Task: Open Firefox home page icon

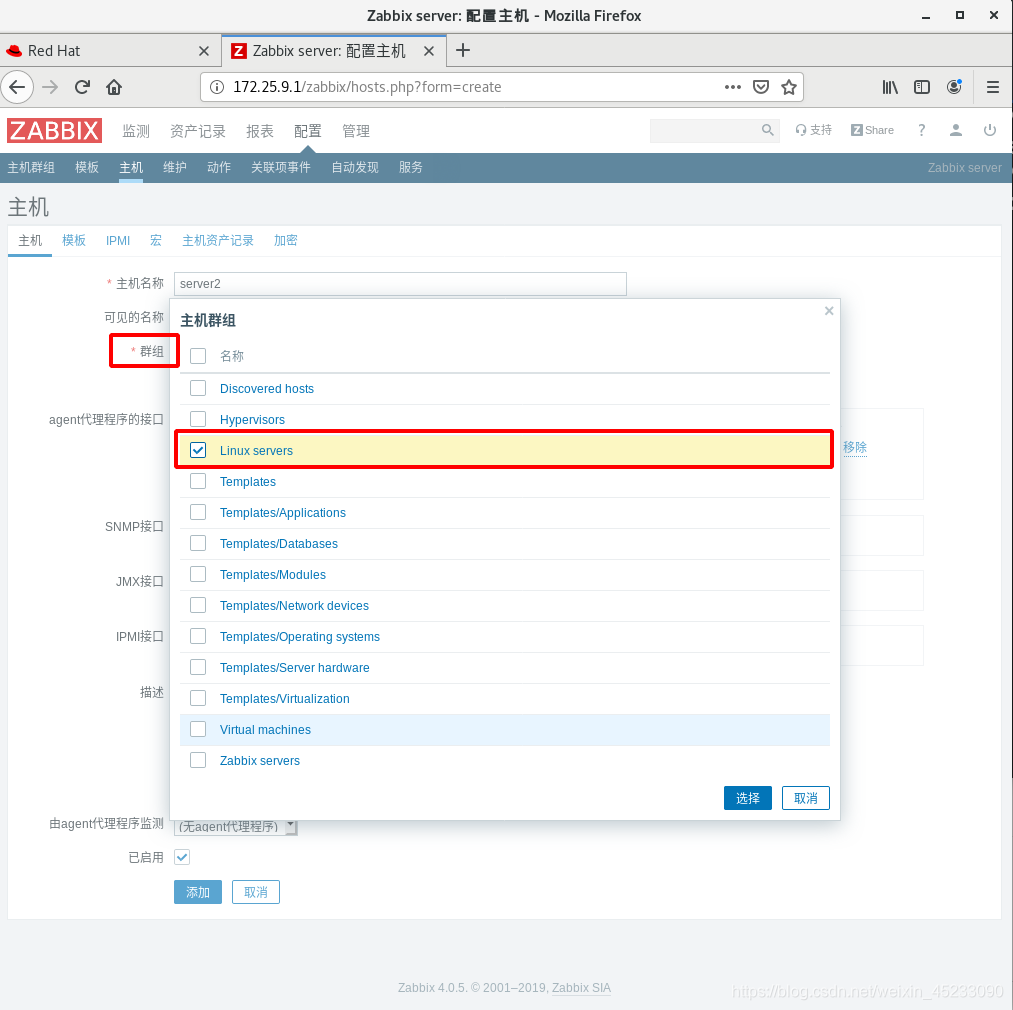Action: [x=114, y=87]
